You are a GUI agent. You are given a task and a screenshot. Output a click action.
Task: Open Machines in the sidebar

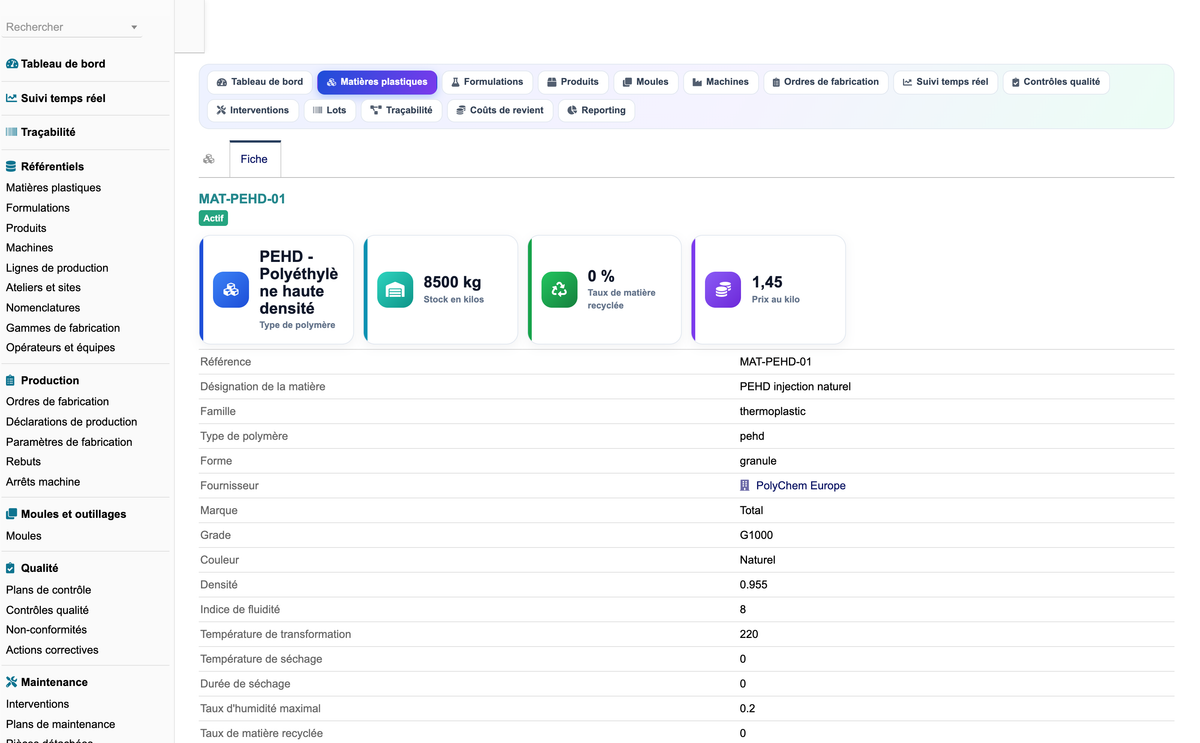click(30, 248)
